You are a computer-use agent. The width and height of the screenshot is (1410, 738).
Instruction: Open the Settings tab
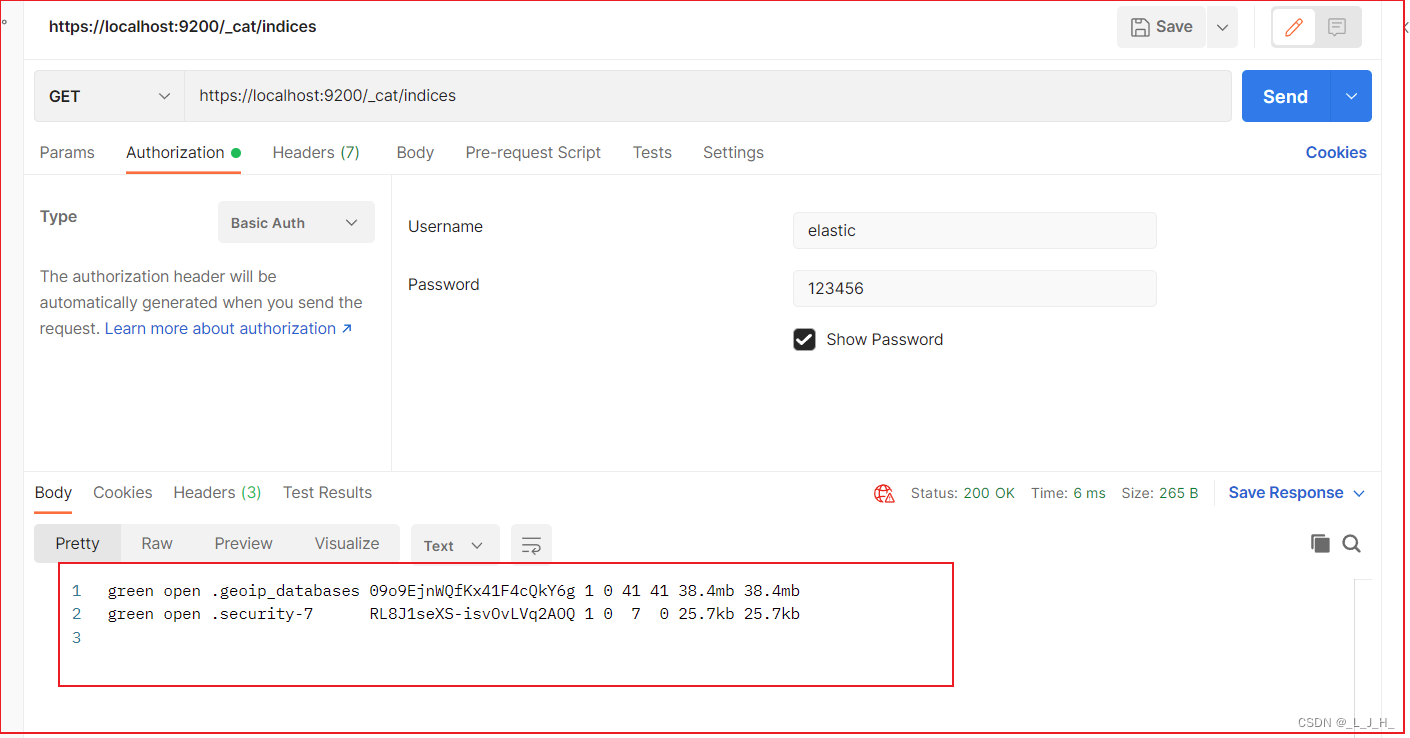733,152
